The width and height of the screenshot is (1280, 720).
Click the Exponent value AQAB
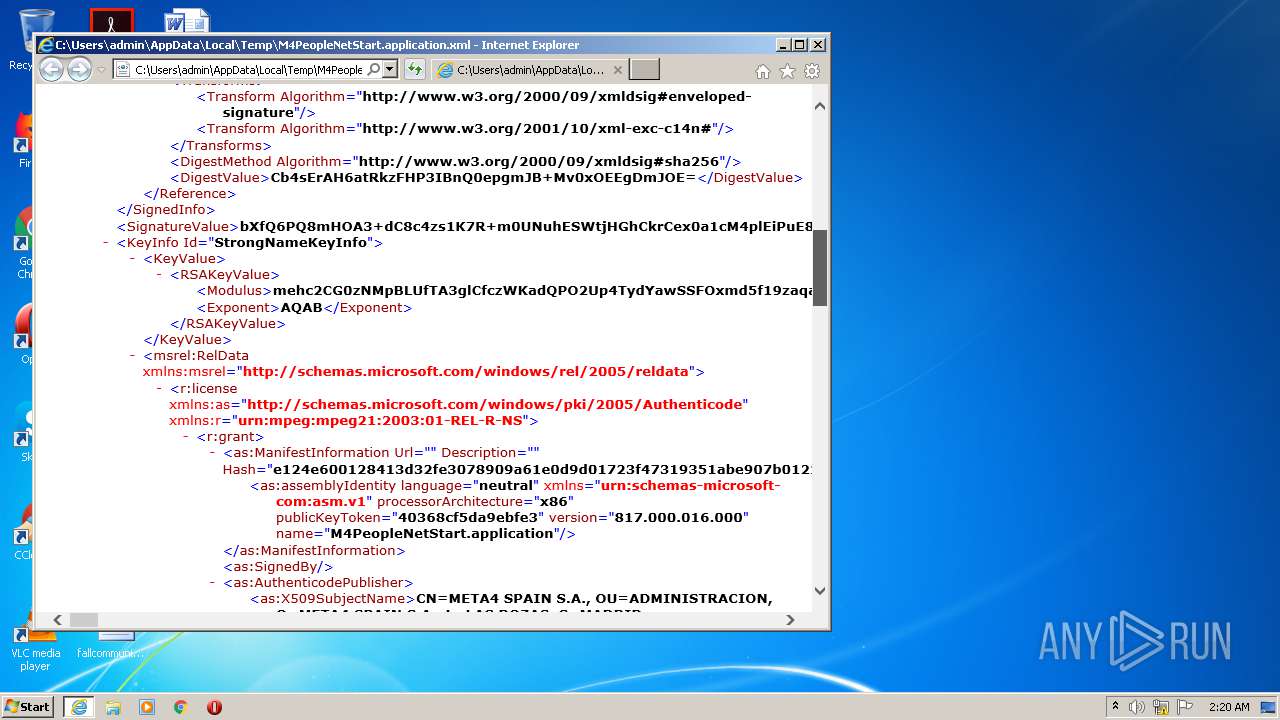(x=302, y=307)
